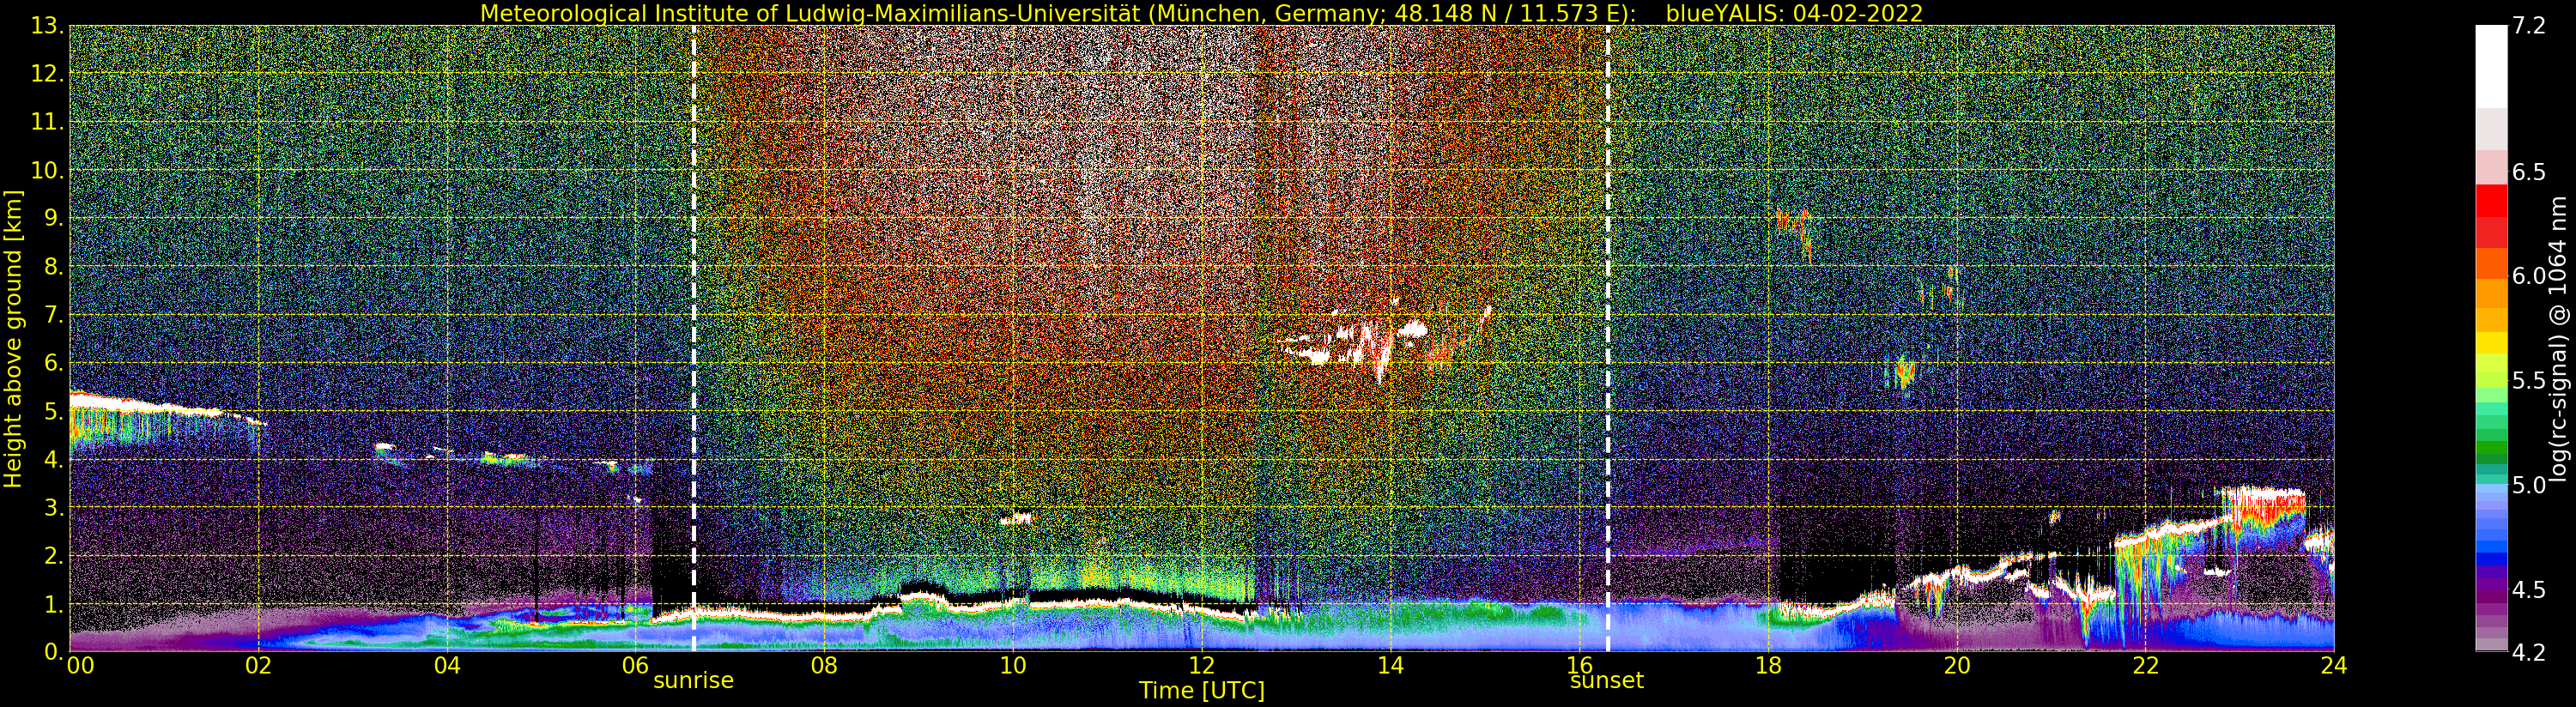Select height axis tick label '7.'
Image resolution: width=2576 pixels, height=707 pixels.
pos(54,315)
